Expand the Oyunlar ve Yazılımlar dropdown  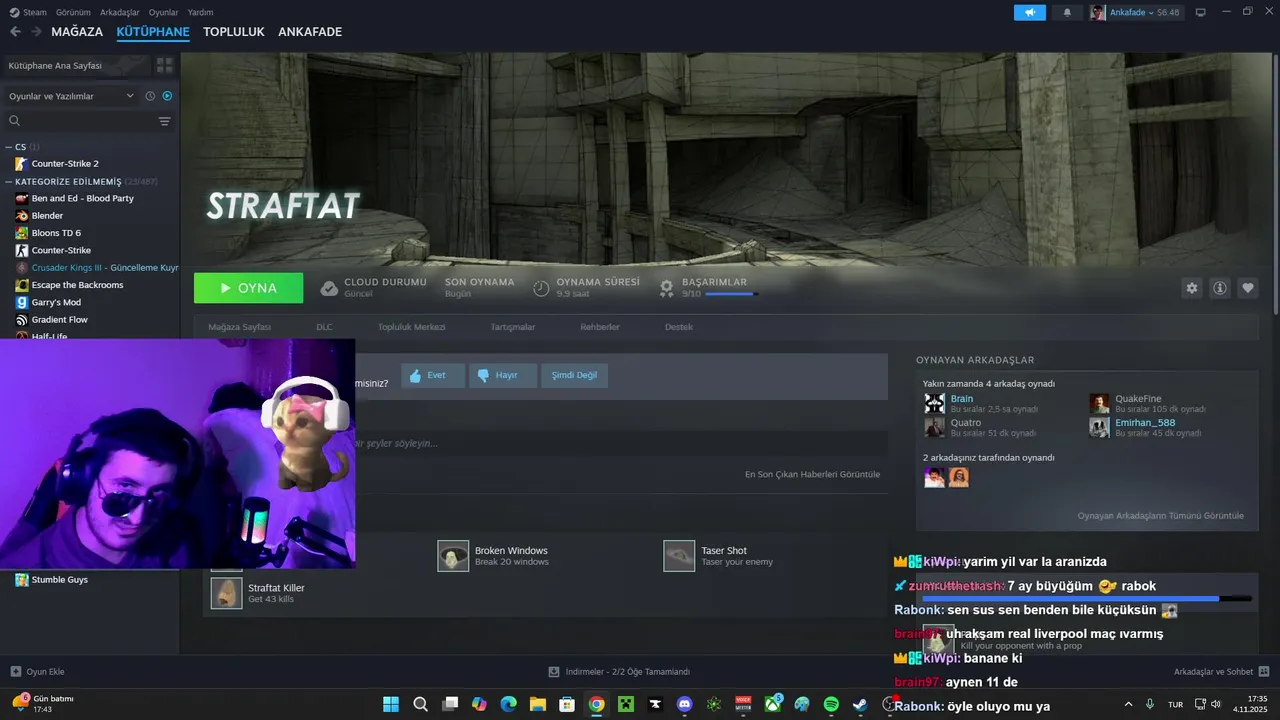coord(70,96)
